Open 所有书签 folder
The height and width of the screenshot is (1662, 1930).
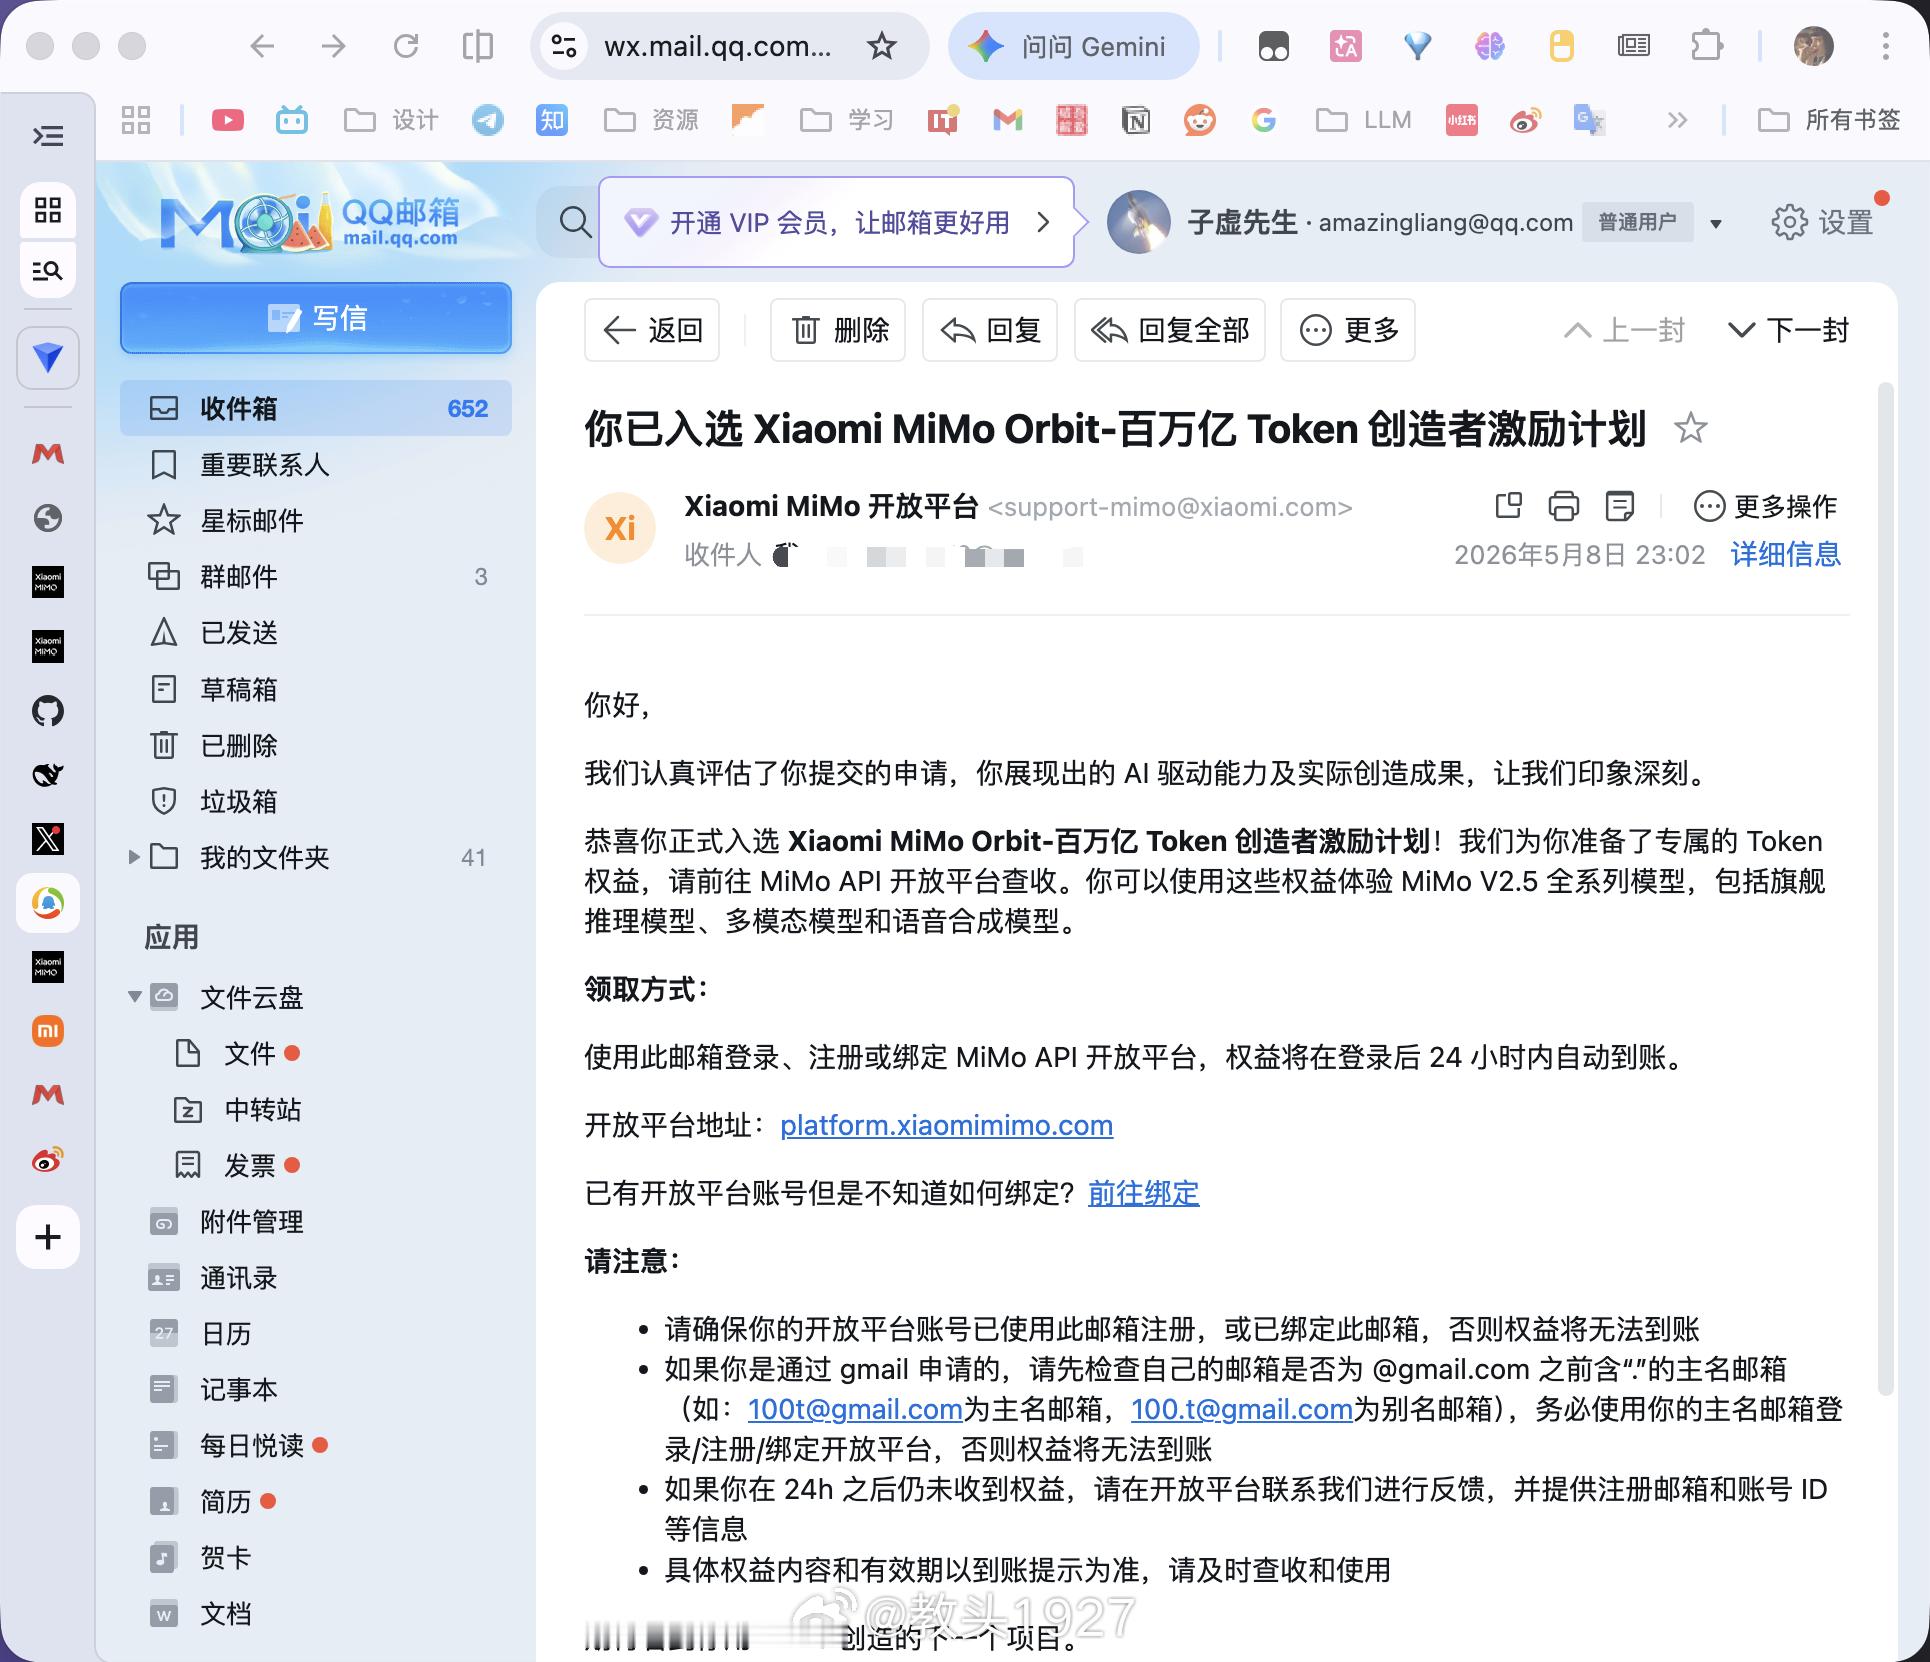[1830, 120]
